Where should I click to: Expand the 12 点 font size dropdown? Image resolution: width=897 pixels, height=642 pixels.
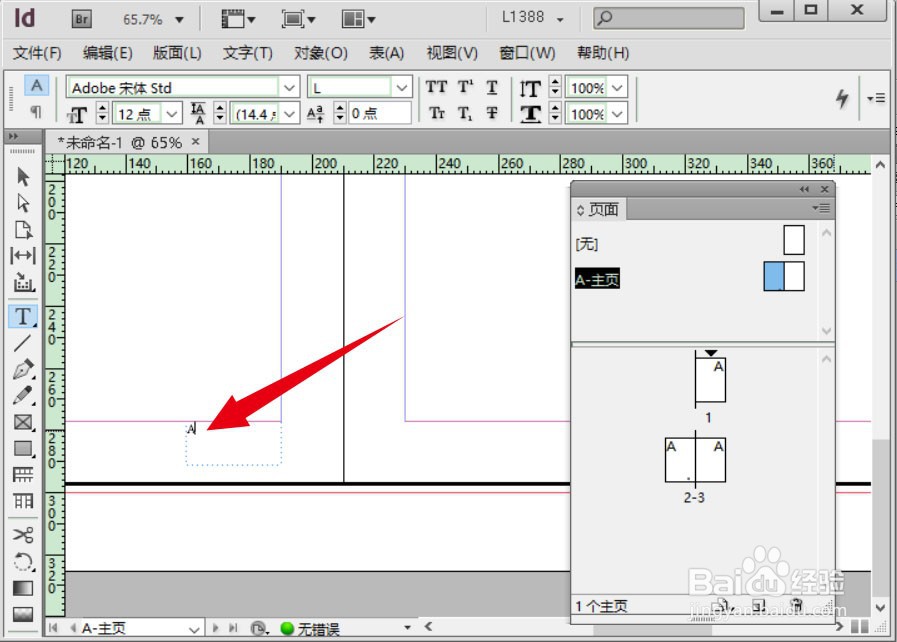tap(172, 114)
